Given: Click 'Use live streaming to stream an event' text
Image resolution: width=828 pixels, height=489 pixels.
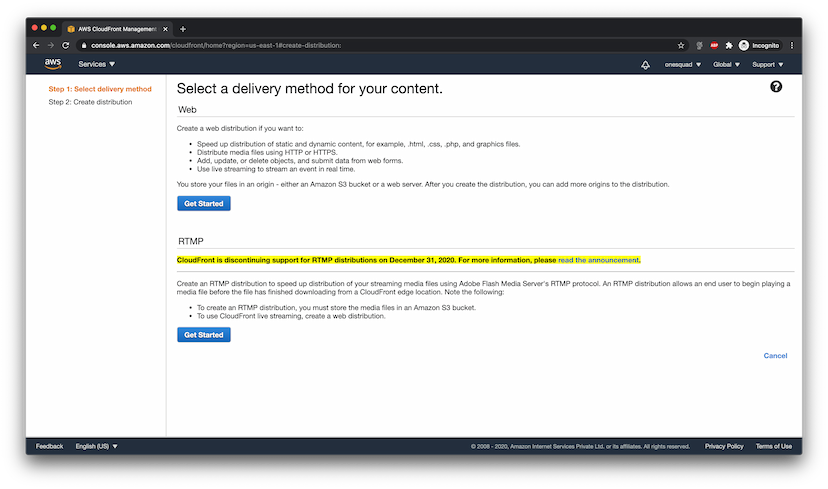Looking at the screenshot, I should (276, 170).
